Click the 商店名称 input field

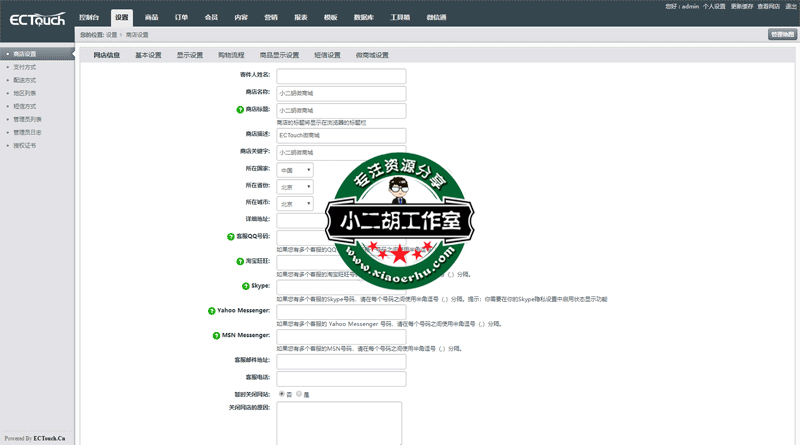(340, 92)
